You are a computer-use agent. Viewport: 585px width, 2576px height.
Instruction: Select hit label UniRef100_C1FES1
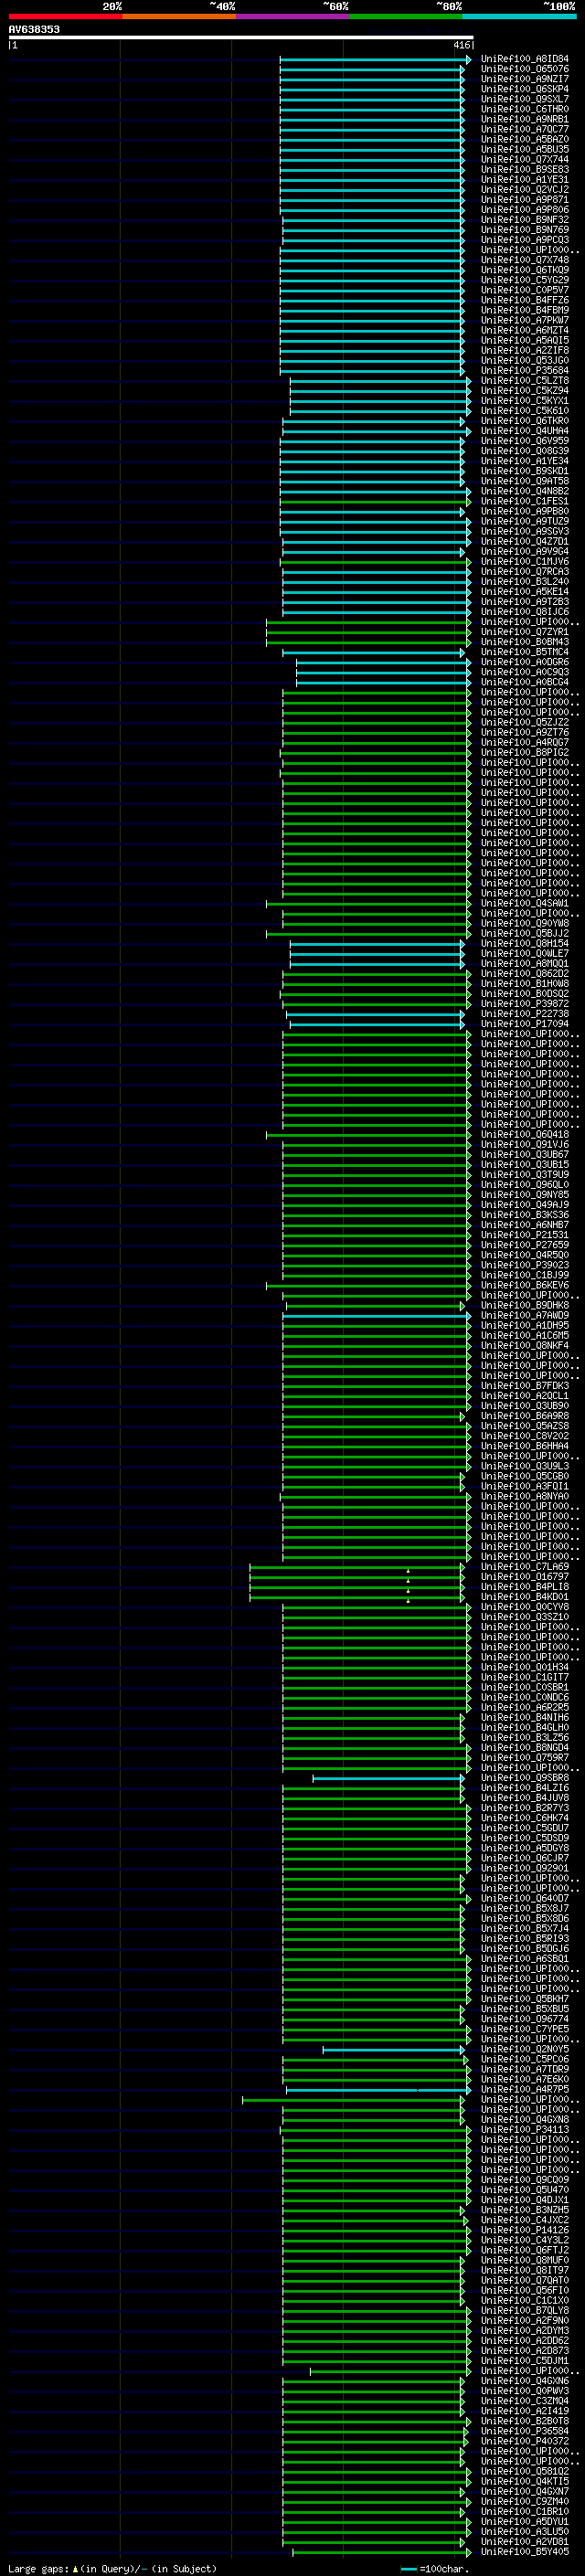click(525, 501)
